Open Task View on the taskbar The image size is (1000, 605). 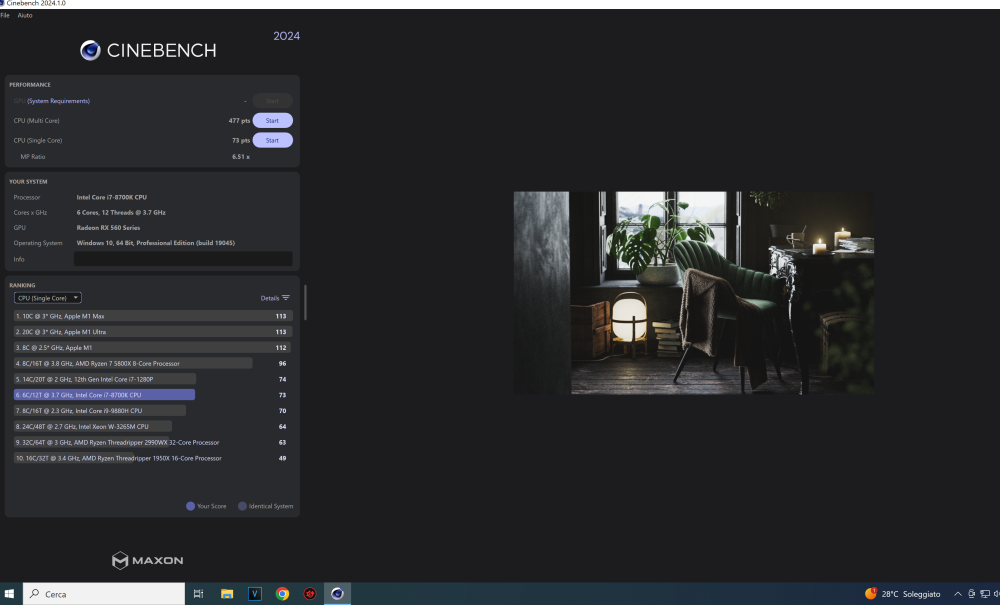(198, 594)
